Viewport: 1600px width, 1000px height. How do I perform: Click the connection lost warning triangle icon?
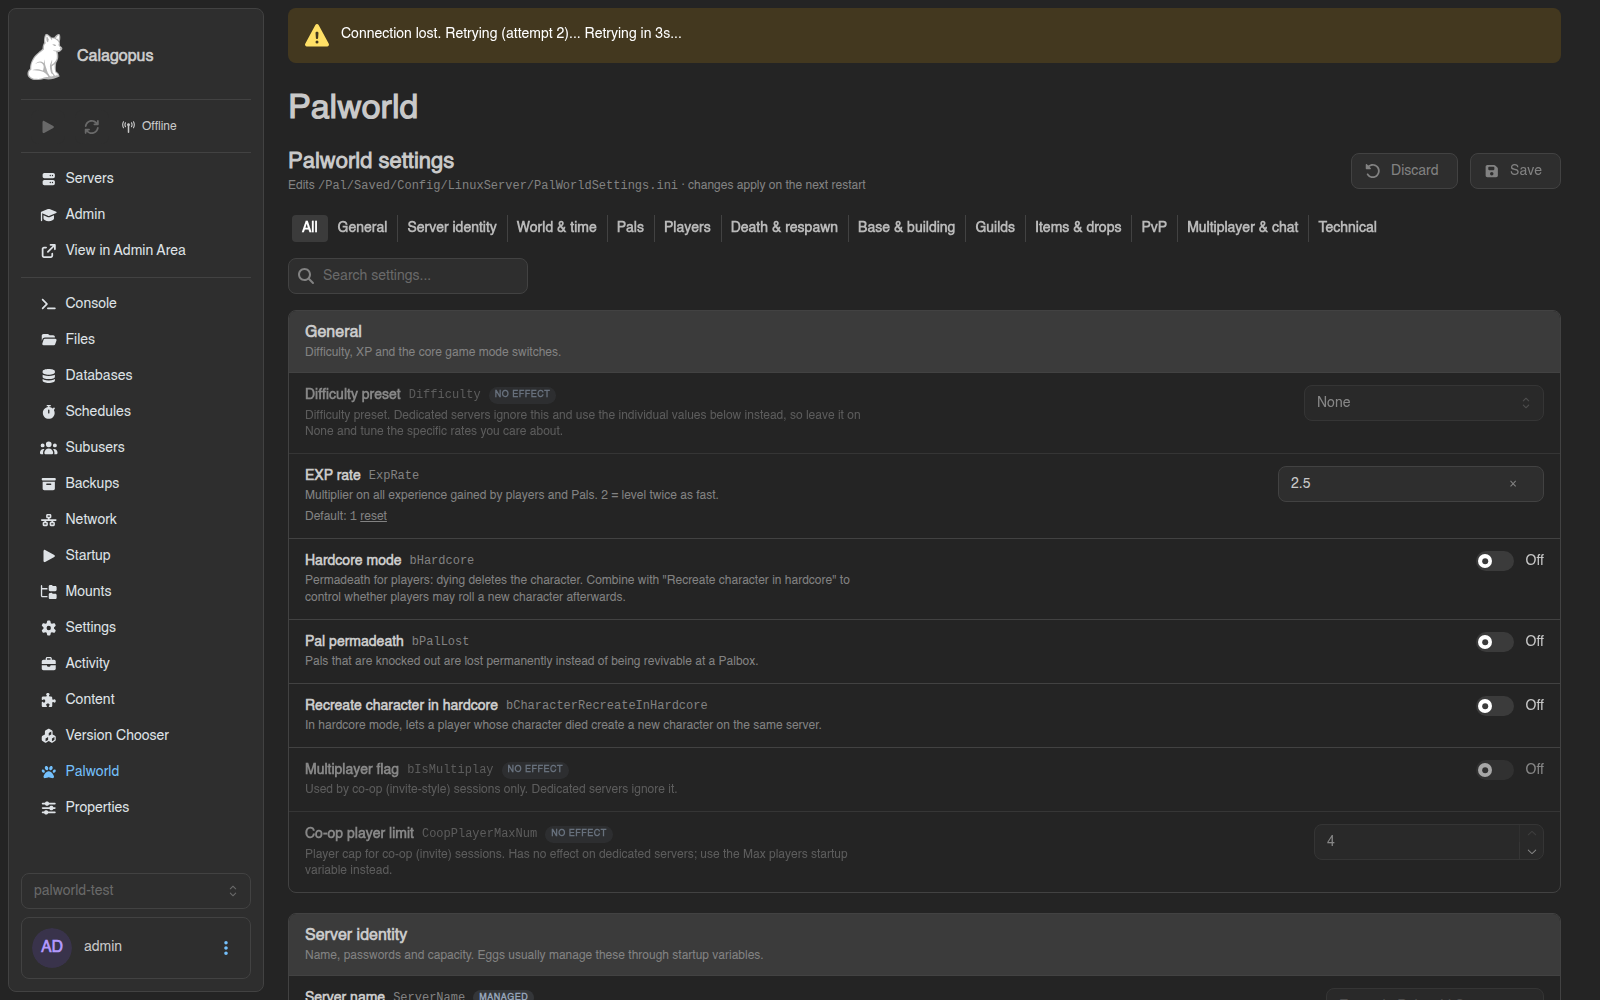click(317, 35)
